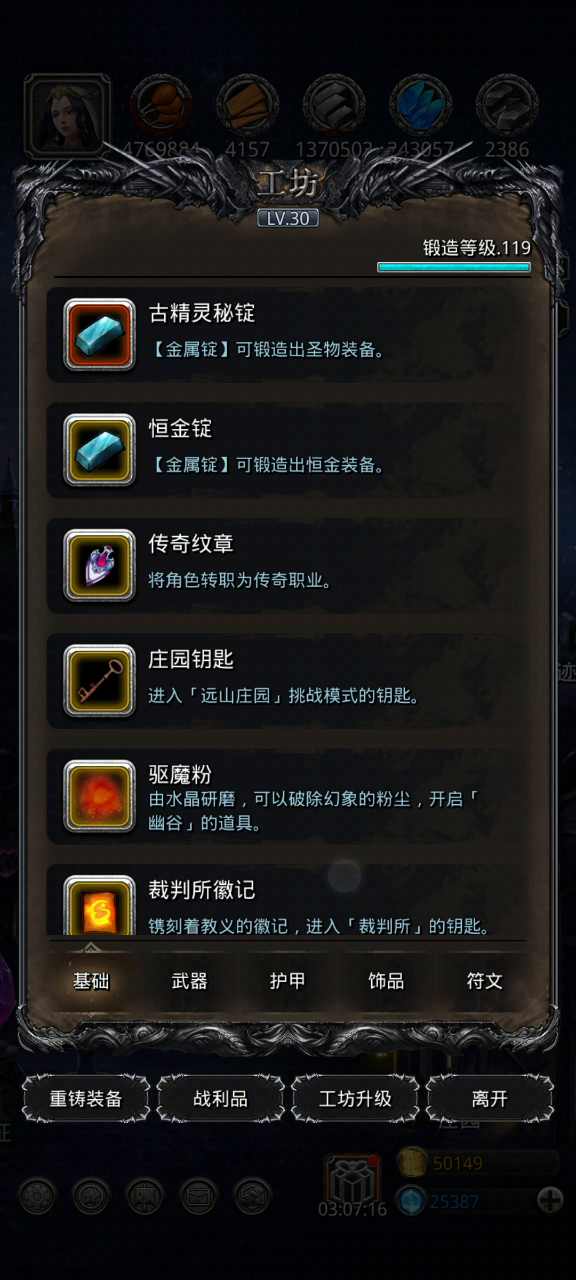The image size is (576, 1280).
Task: Click the 锻造等级 progress bar
Action: click(x=454, y=267)
